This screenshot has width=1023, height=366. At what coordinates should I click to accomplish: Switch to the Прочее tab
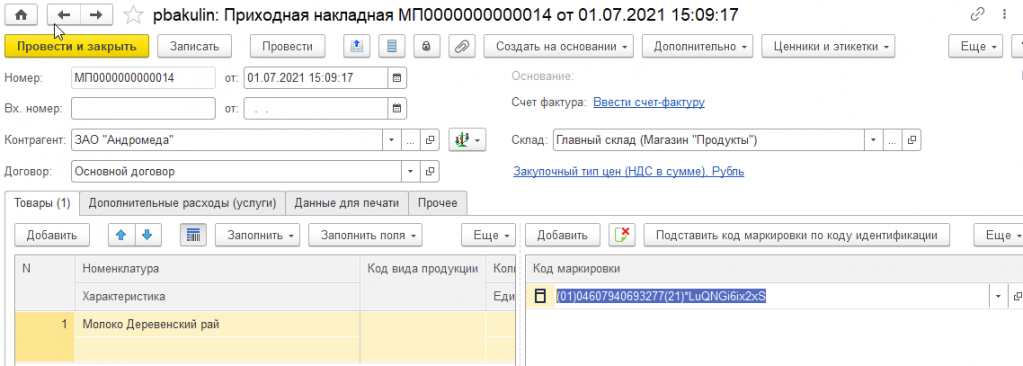[437, 203]
